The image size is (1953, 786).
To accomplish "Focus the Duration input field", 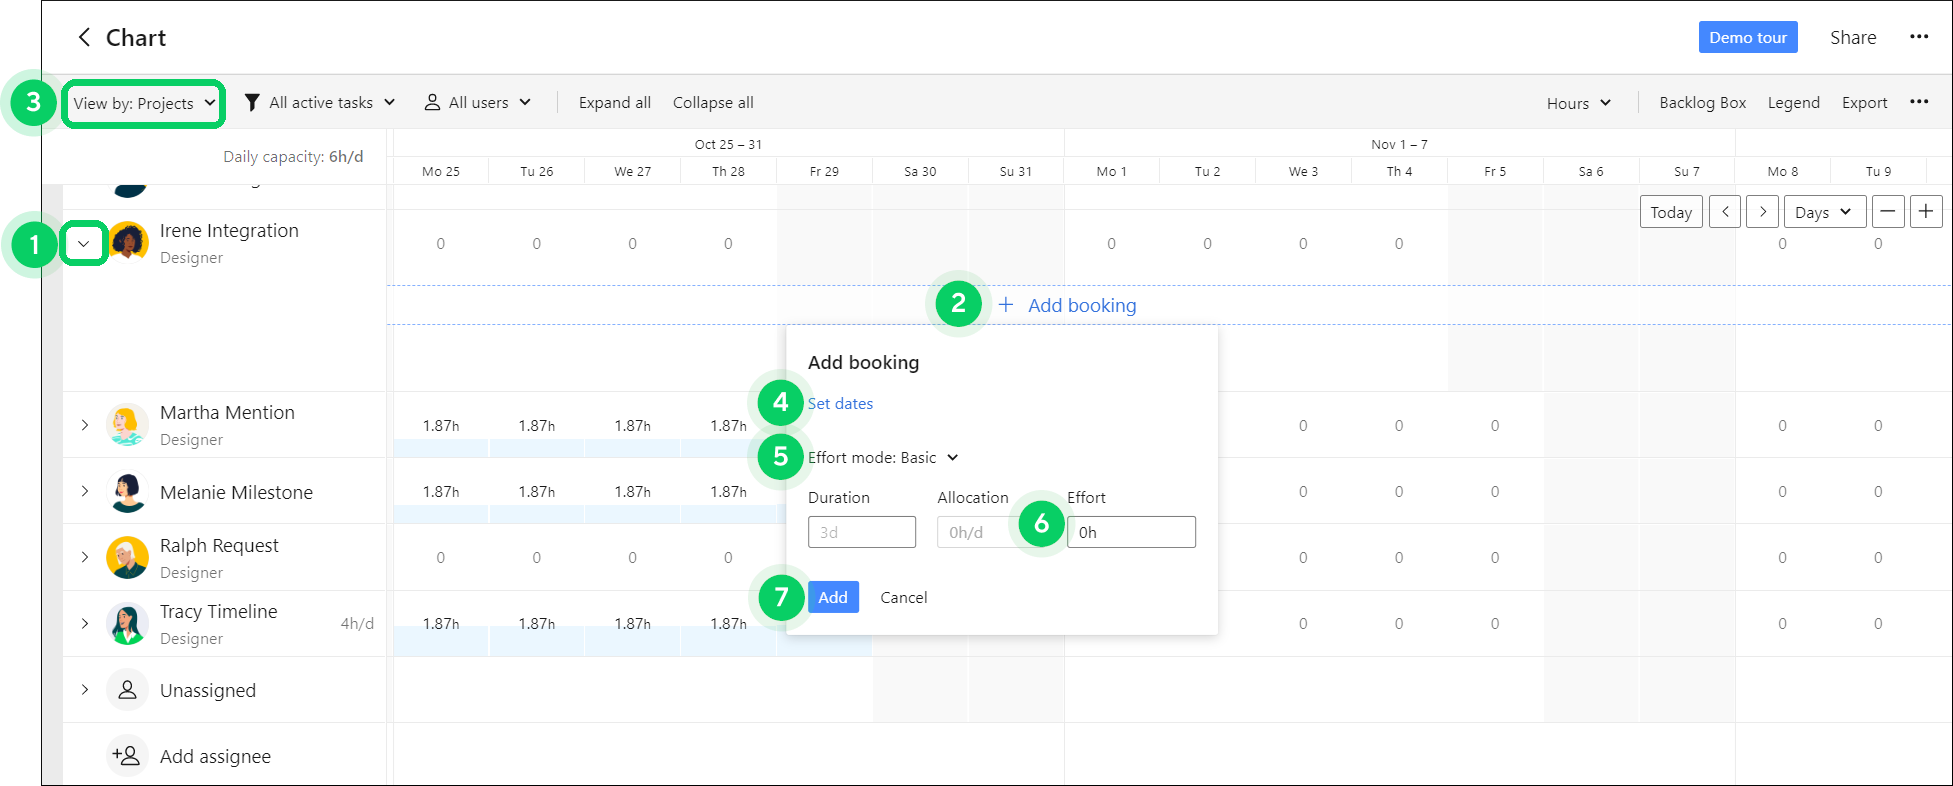I will click(862, 532).
